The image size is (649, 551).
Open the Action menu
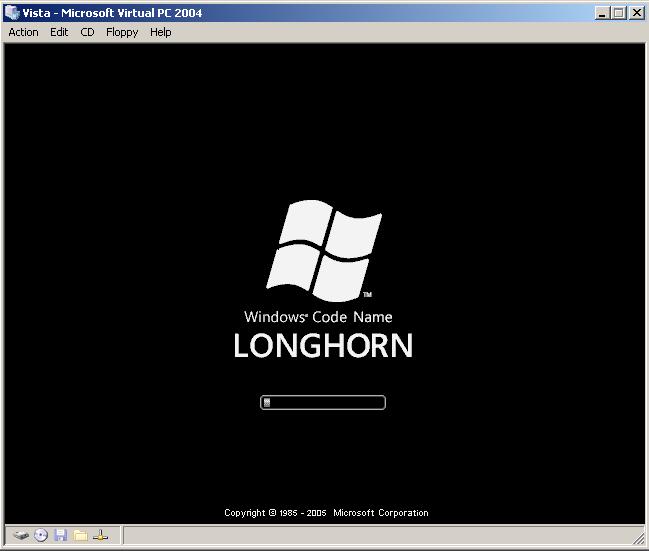coord(24,32)
